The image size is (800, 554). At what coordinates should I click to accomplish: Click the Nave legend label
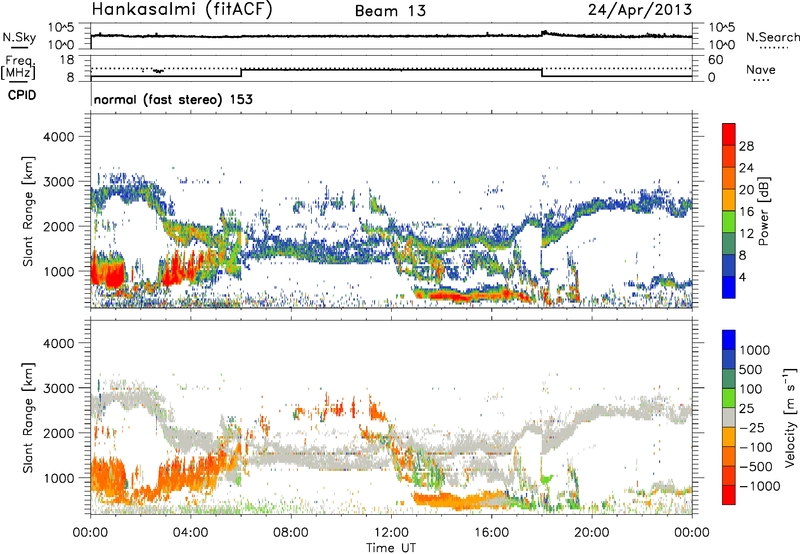[x=761, y=70]
